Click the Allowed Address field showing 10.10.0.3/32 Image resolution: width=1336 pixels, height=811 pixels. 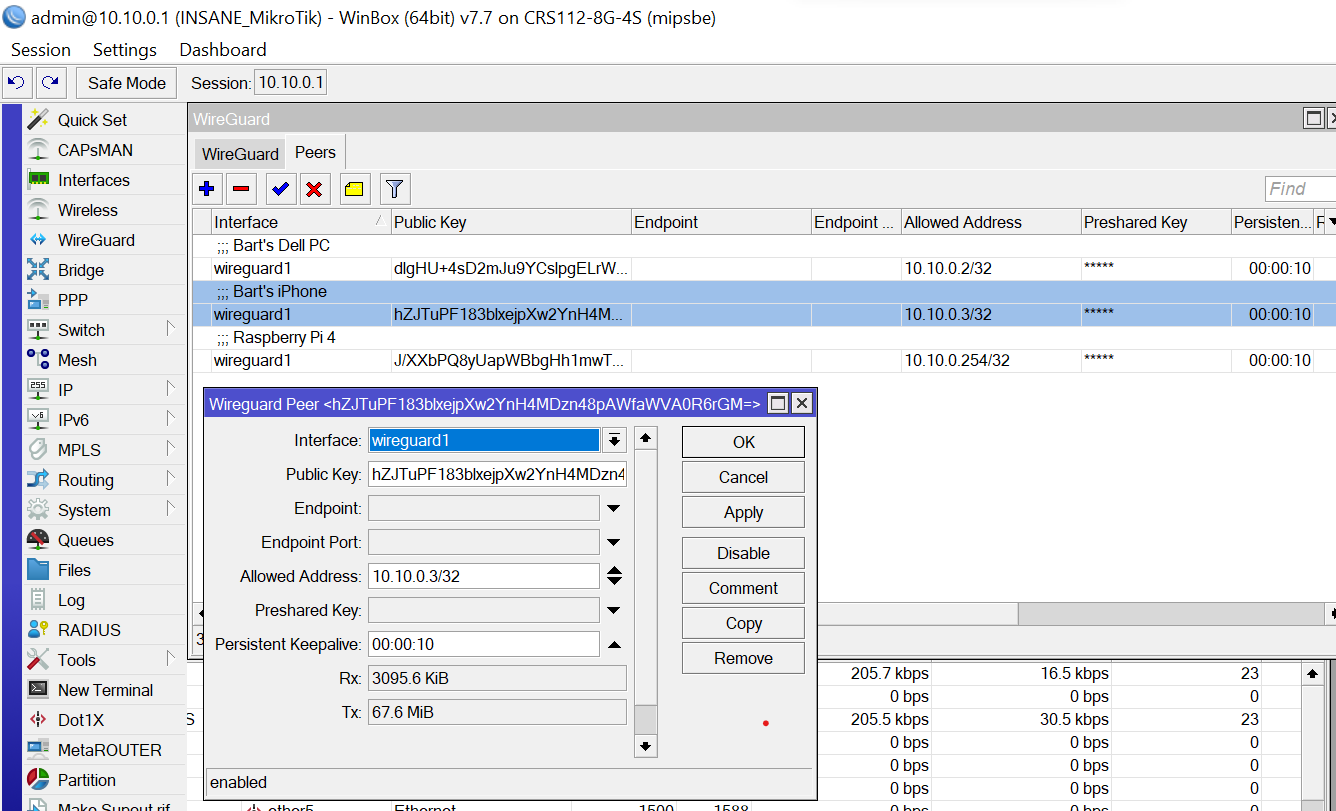(484, 576)
